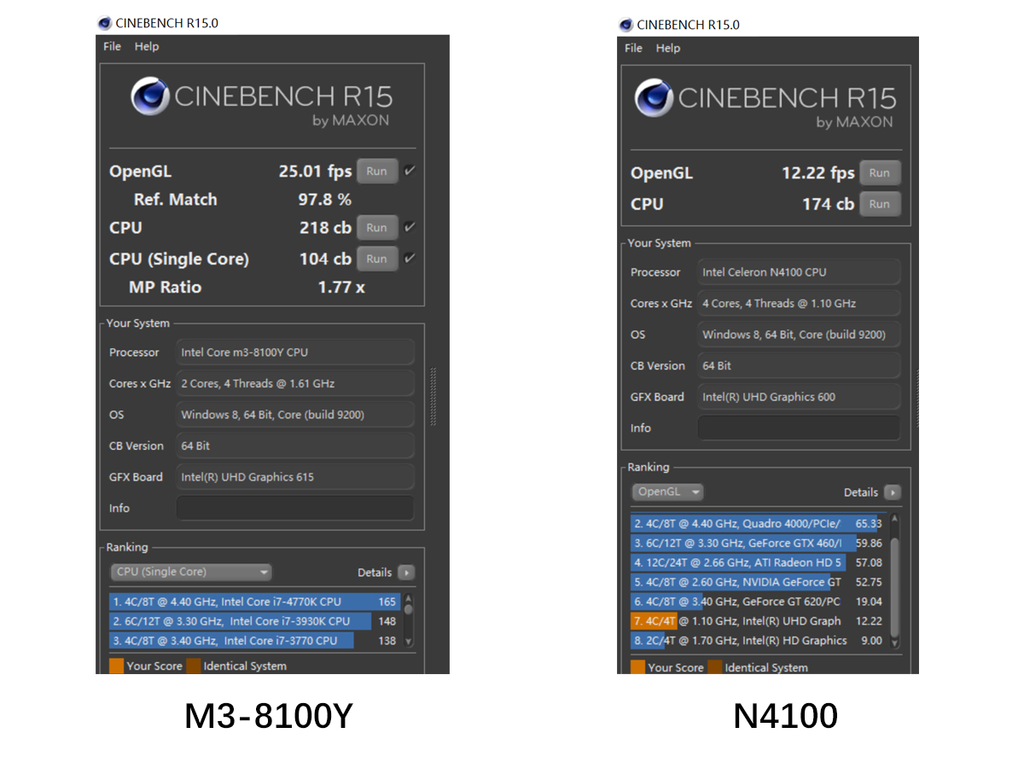This screenshot has width=1024, height=768.
Task: Select ranking row ATI Radeon HD 5
Action: (x=758, y=563)
